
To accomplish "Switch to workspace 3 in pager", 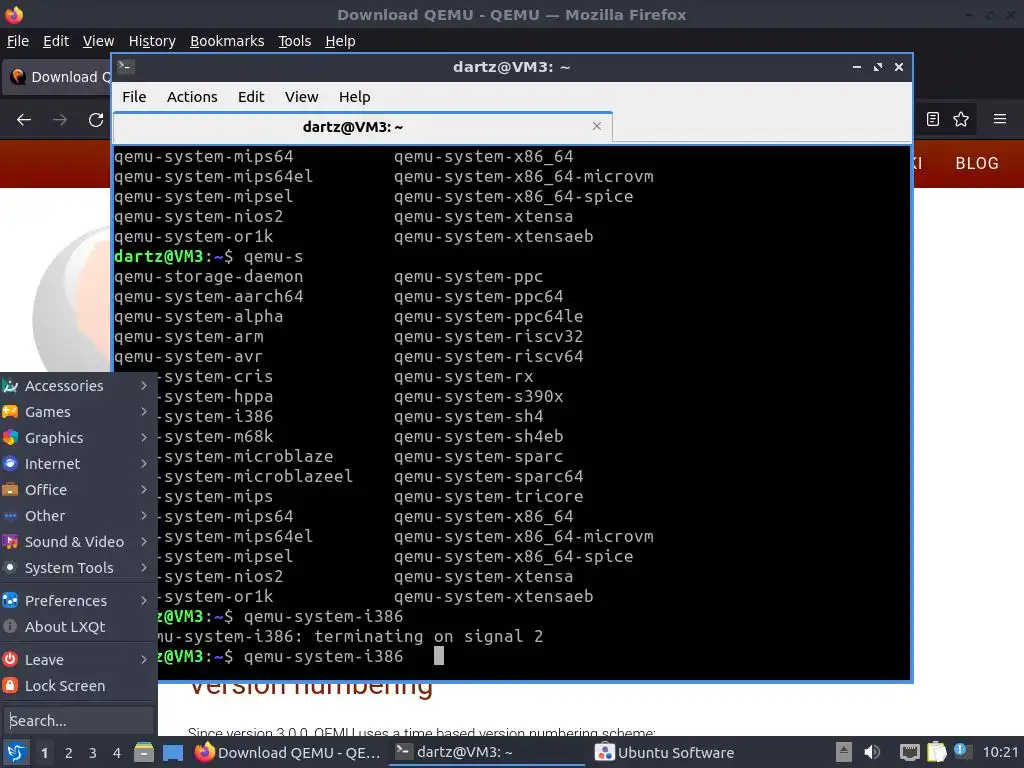I will [x=93, y=753].
